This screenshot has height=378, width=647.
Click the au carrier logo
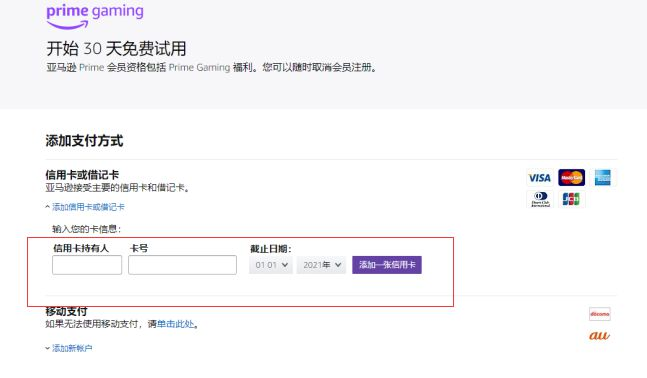coord(599,335)
